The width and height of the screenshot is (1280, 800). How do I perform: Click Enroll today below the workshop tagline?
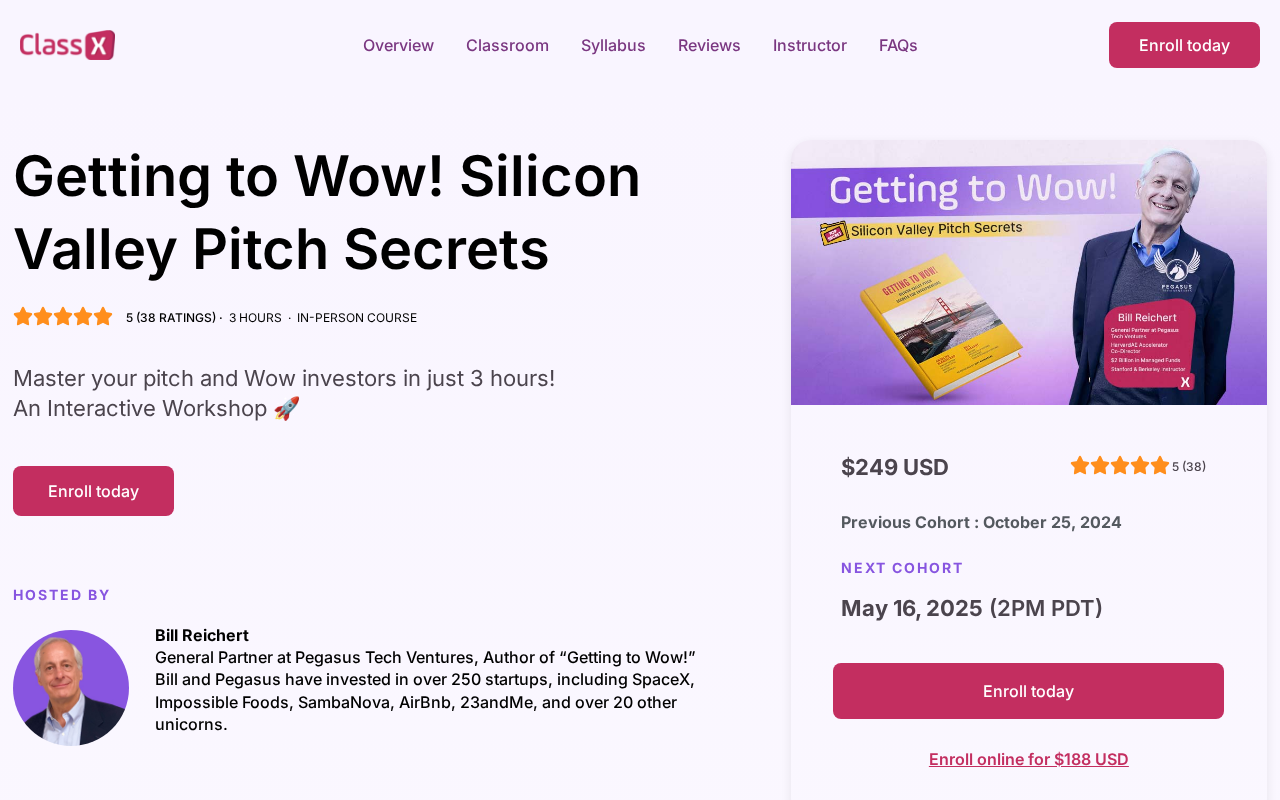pyautogui.click(x=93, y=491)
